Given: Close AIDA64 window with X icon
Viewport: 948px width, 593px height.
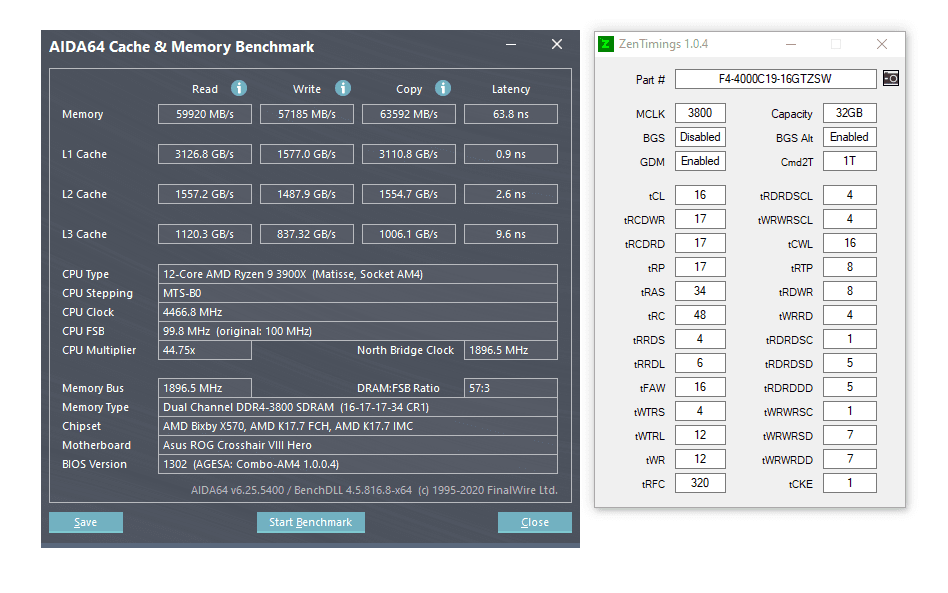Looking at the screenshot, I should (x=557, y=44).
